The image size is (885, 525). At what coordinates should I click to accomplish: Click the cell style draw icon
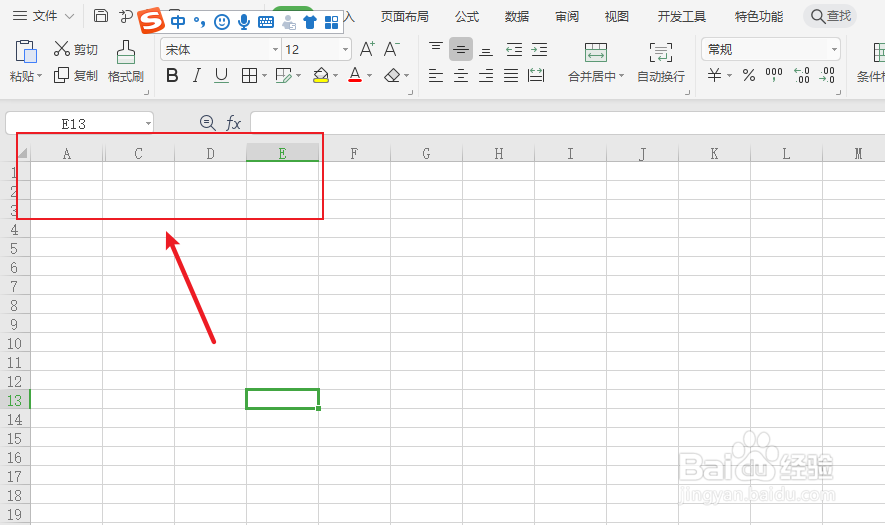click(283, 75)
